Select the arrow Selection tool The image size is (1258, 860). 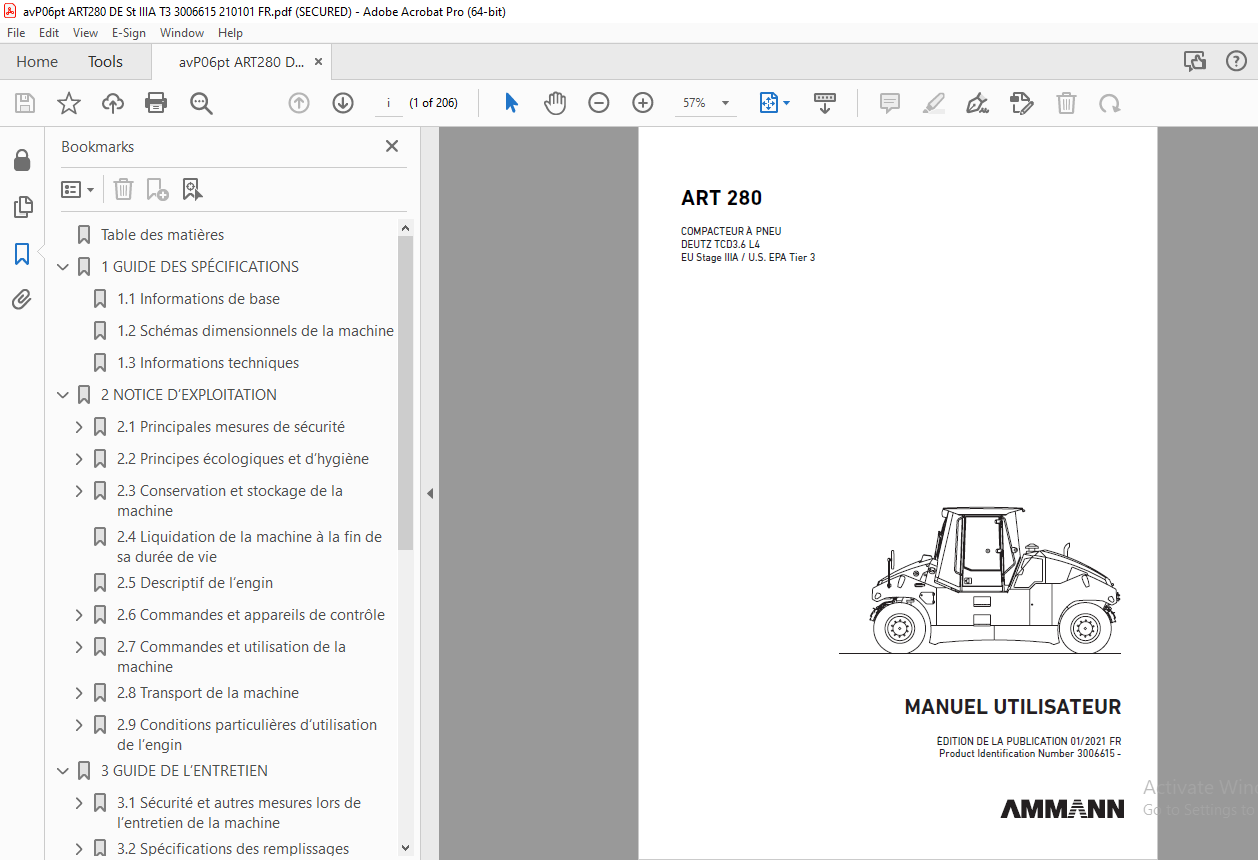(511, 103)
